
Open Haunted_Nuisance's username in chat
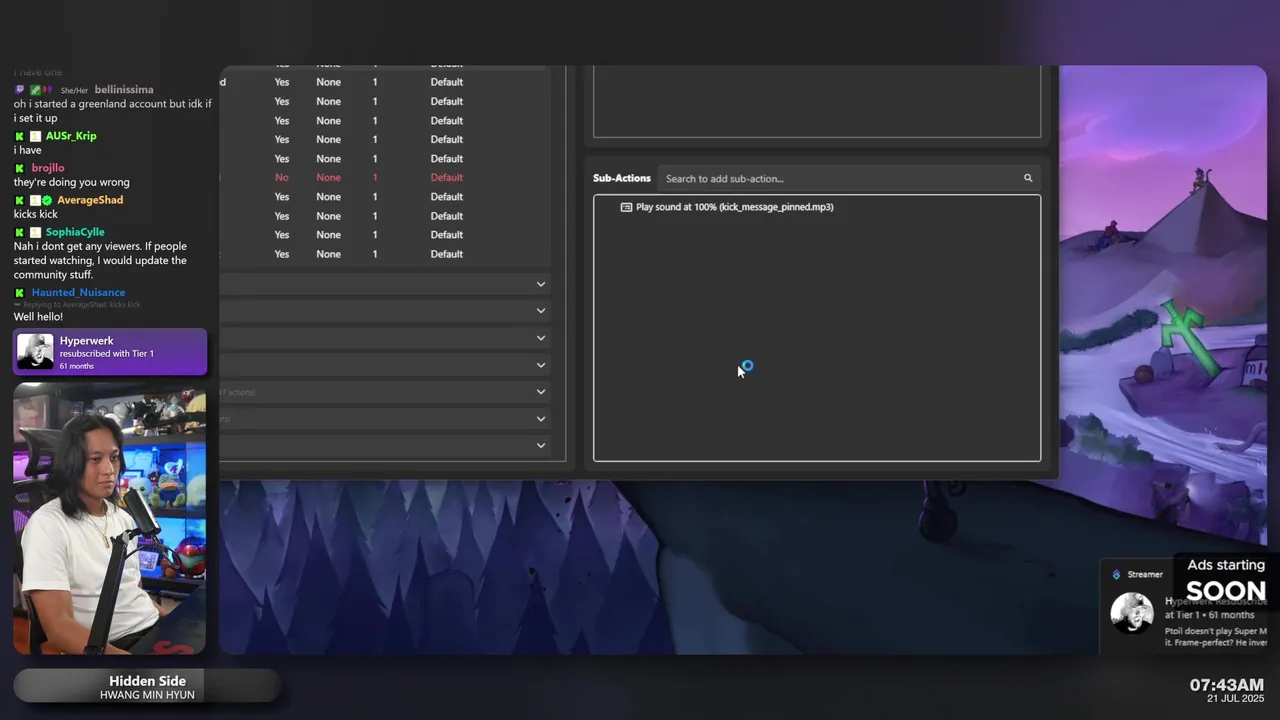[x=78, y=293]
